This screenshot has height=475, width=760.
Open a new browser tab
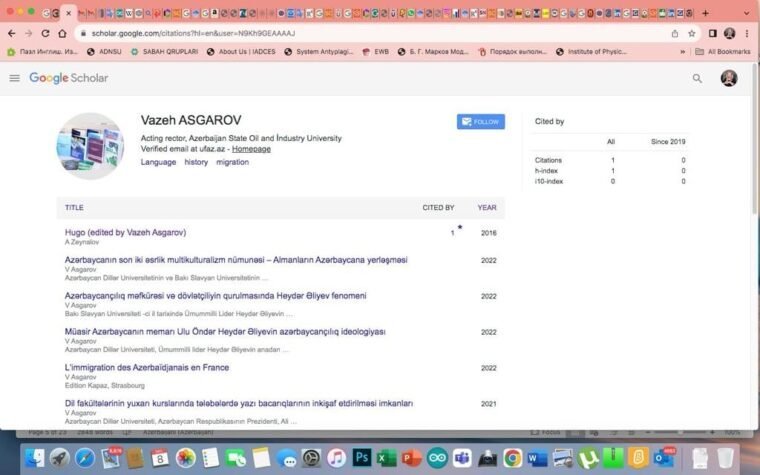705,13
